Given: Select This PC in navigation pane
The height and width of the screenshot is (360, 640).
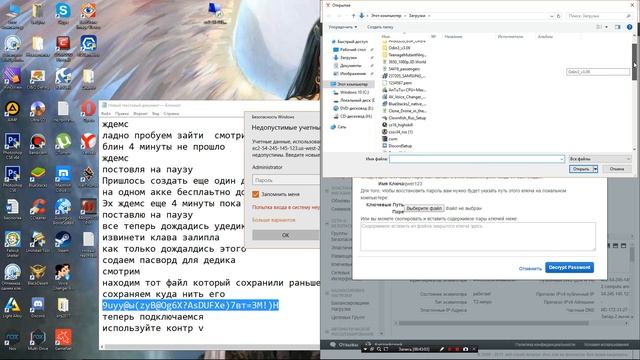Looking at the screenshot, I should click(x=349, y=84).
